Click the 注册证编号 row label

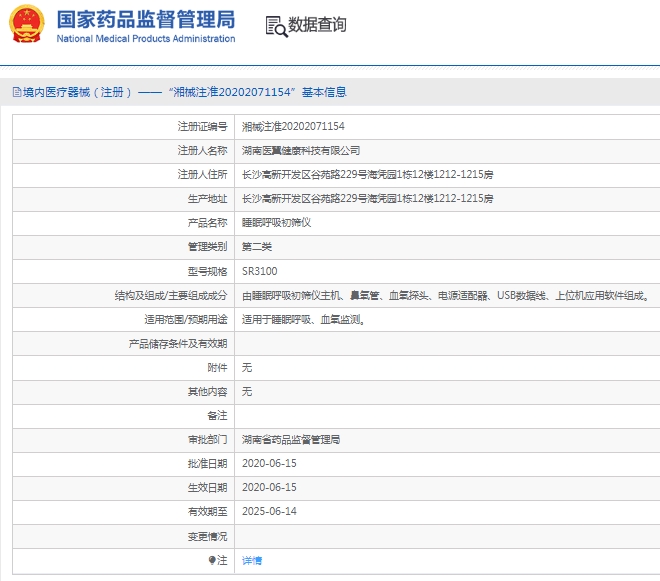[202, 126]
